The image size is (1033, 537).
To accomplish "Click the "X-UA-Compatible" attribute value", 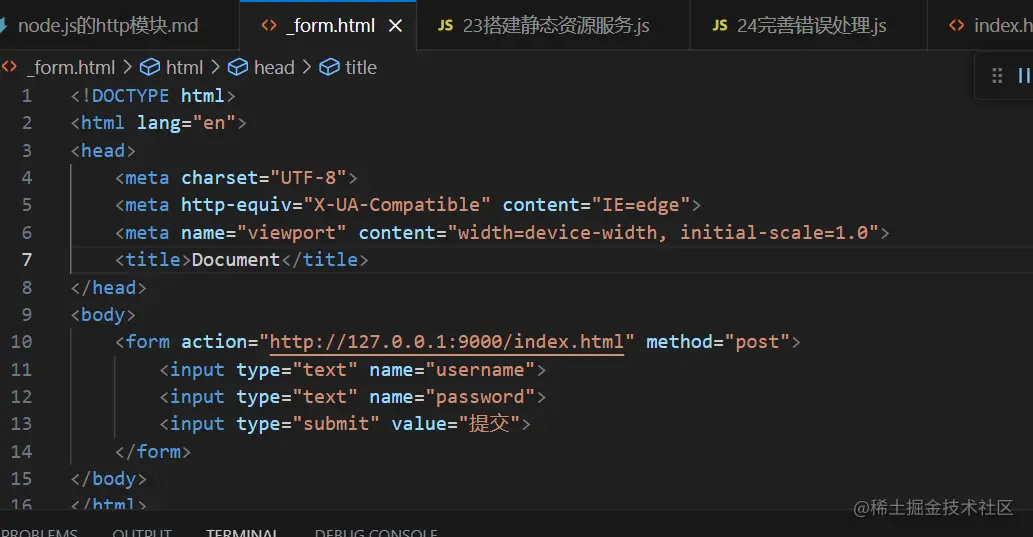I will (x=397, y=205).
